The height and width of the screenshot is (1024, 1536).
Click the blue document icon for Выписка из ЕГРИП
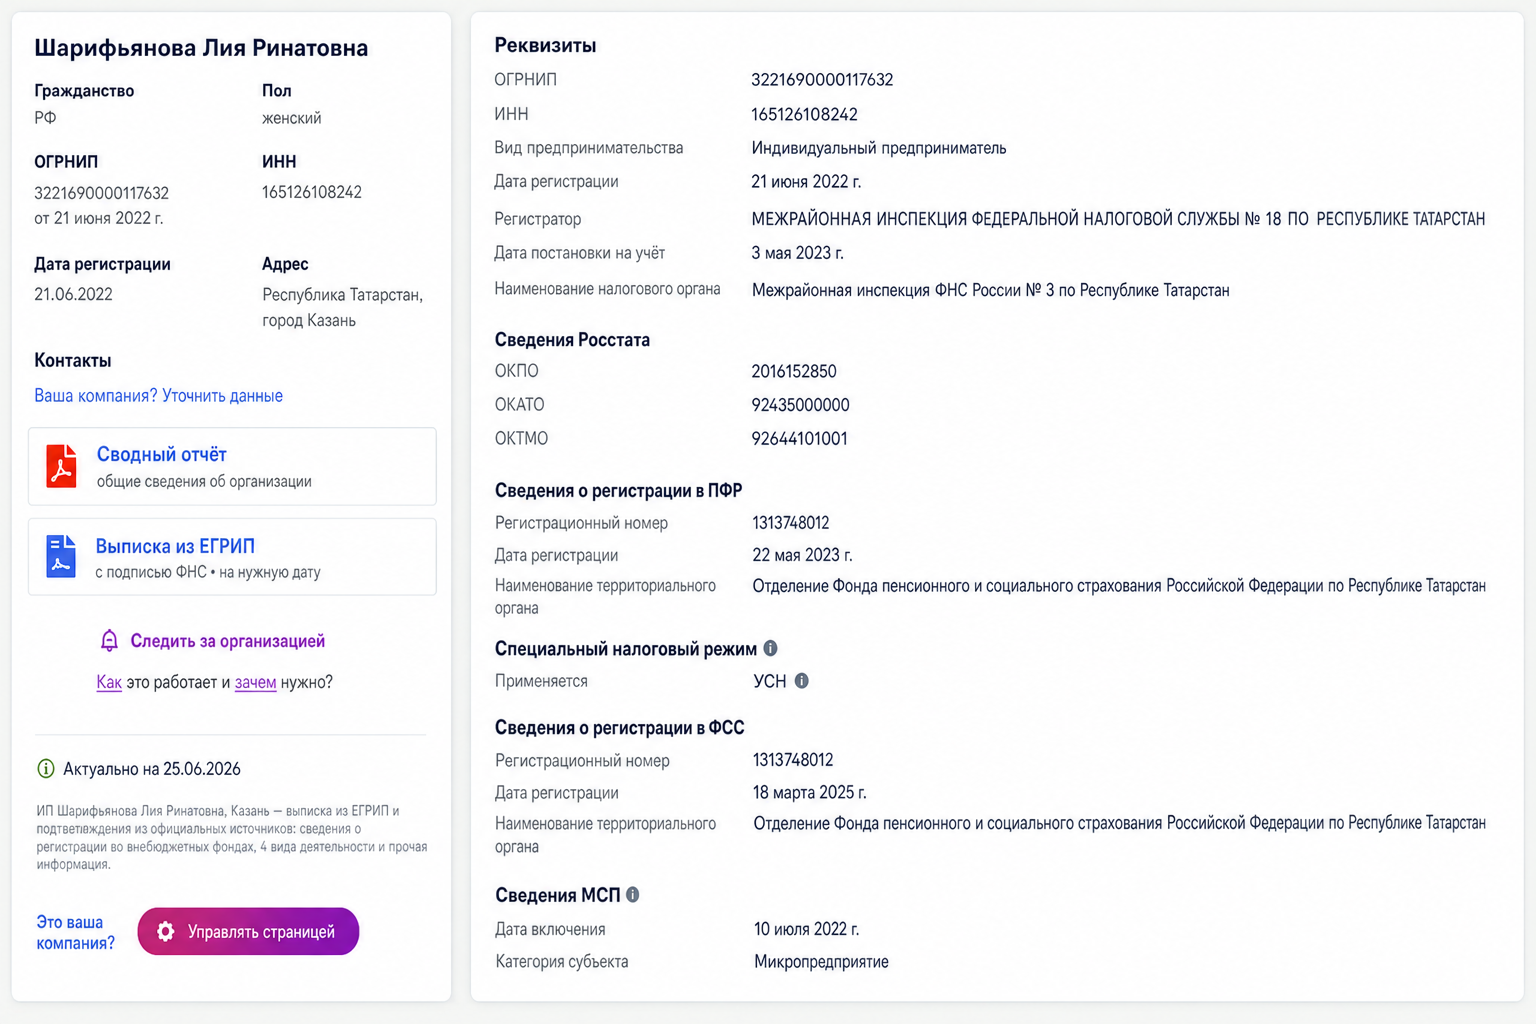(61, 556)
